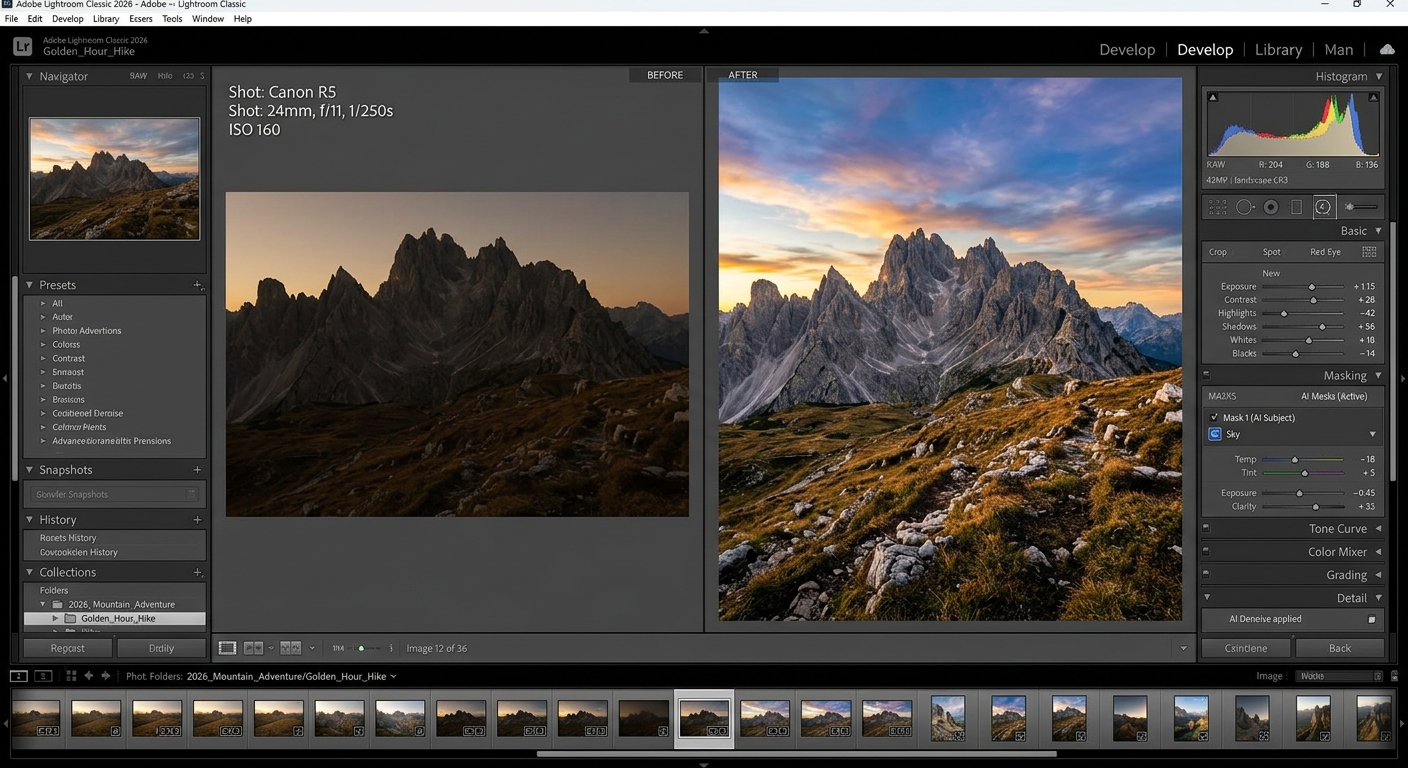
Task: Open the cloud sync icon
Action: click(1387, 49)
